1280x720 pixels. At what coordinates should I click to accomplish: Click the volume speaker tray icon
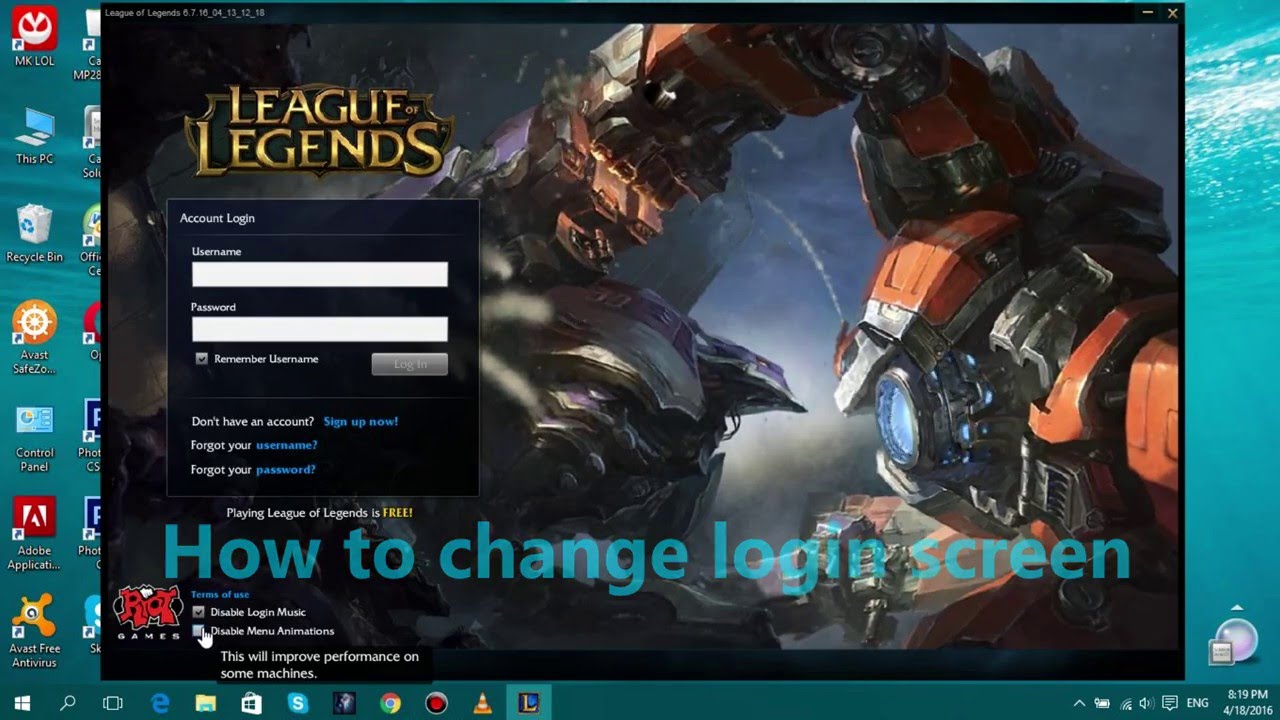coord(1146,703)
